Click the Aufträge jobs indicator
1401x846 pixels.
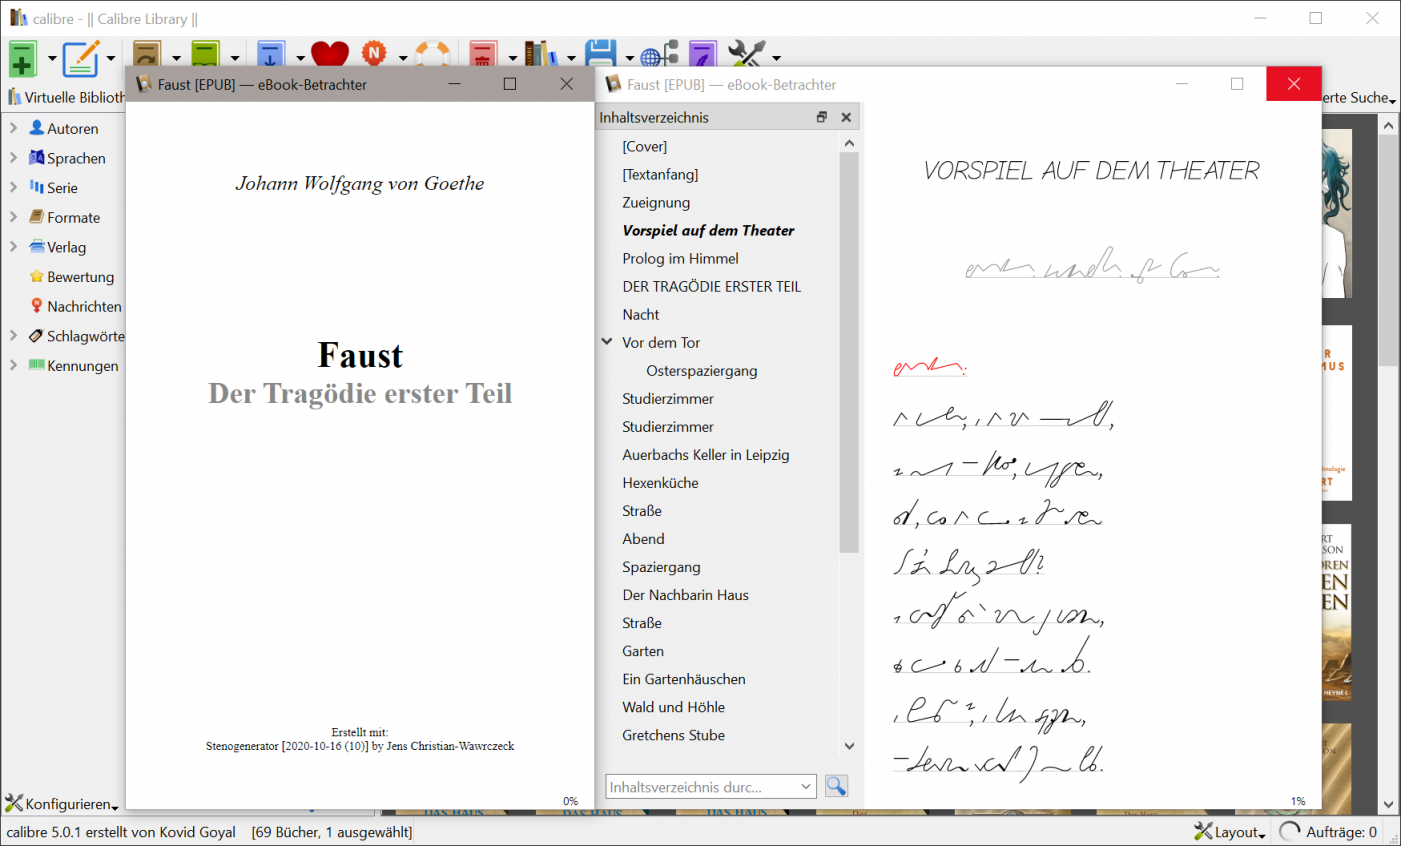pyautogui.click(x=1330, y=831)
